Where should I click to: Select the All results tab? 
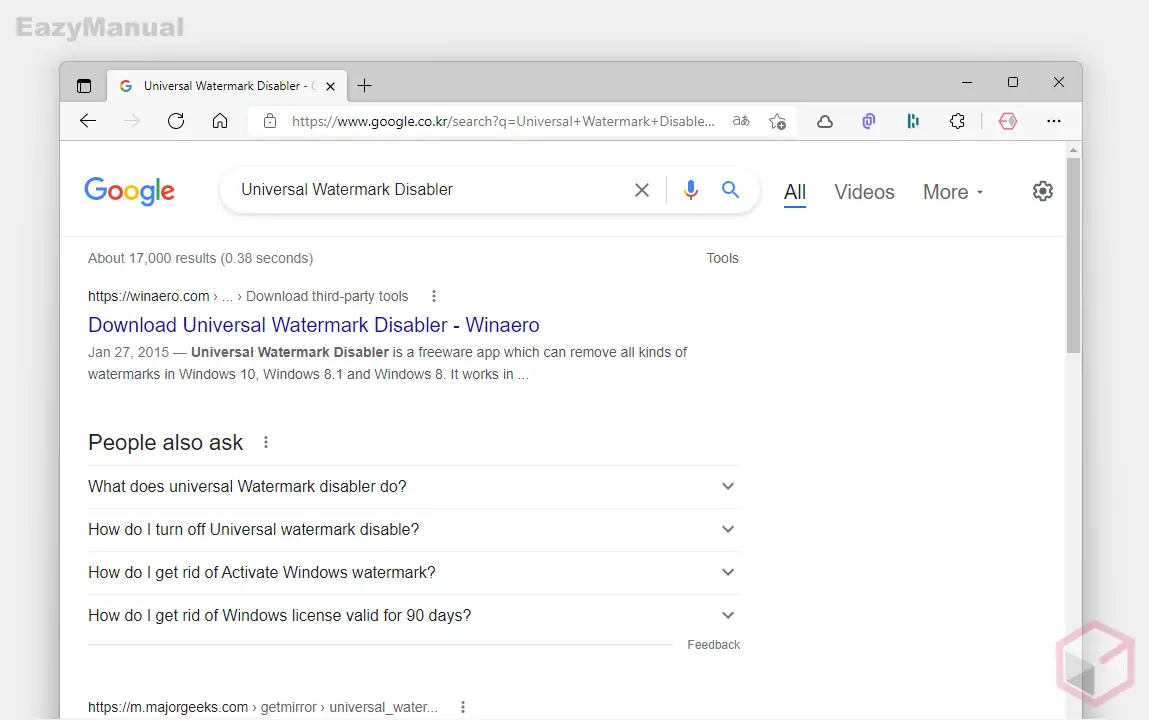coord(795,192)
